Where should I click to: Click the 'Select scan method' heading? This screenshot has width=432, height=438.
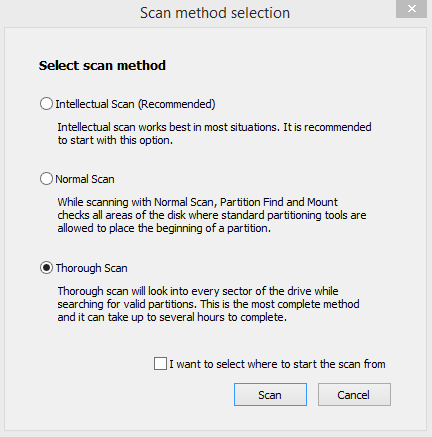(102, 65)
